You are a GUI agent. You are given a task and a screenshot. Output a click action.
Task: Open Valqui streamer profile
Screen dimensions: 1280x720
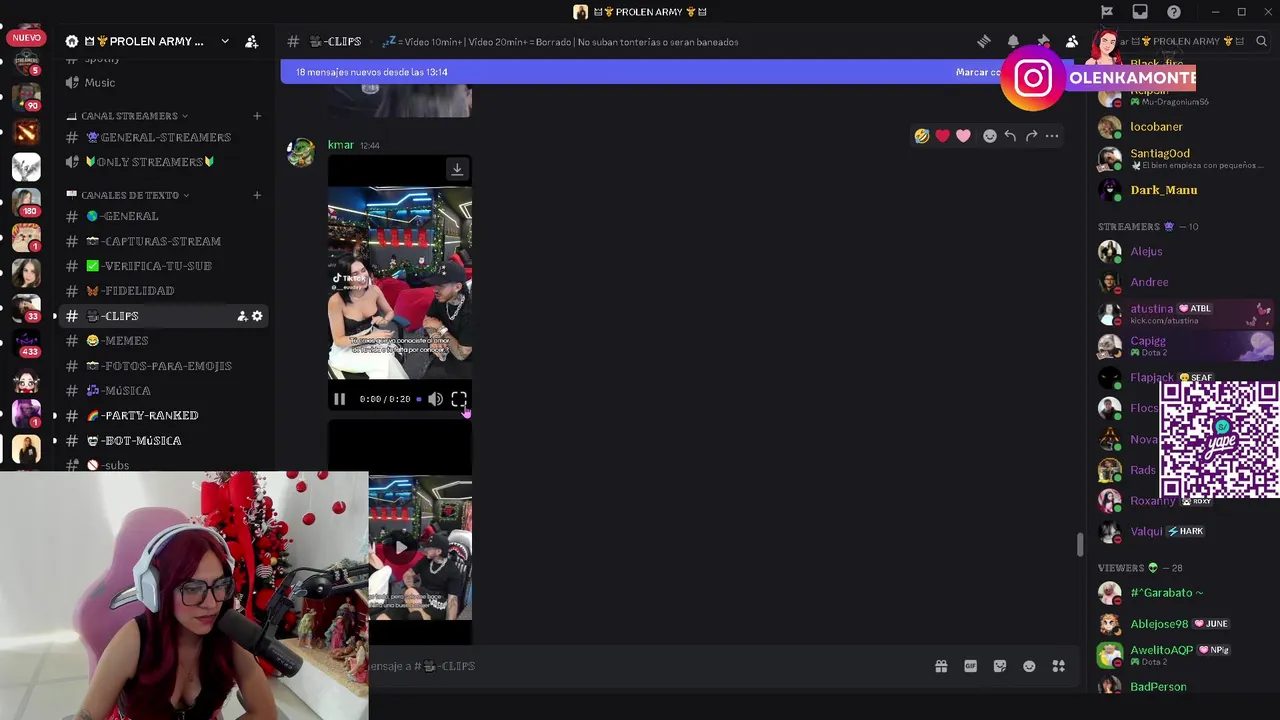[x=1146, y=532]
